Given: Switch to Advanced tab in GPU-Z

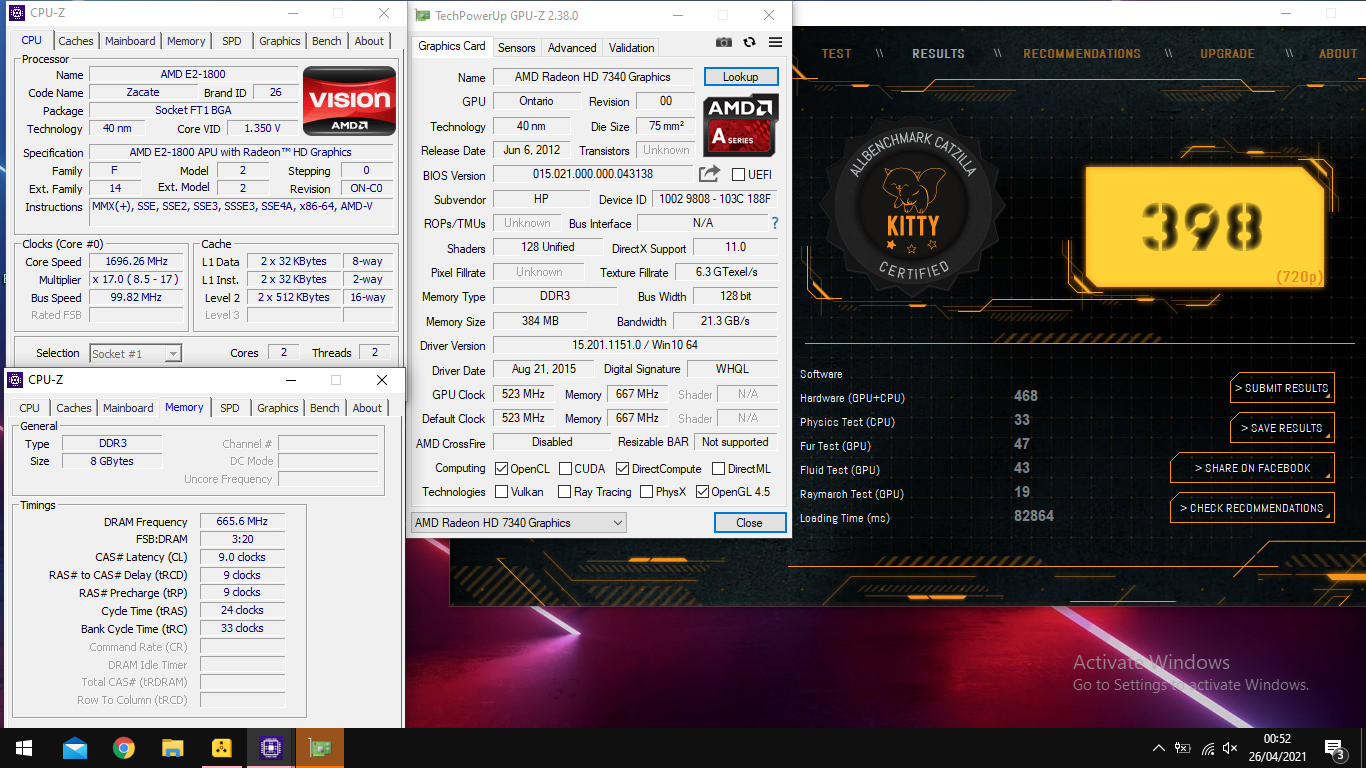Looking at the screenshot, I should 572,47.
